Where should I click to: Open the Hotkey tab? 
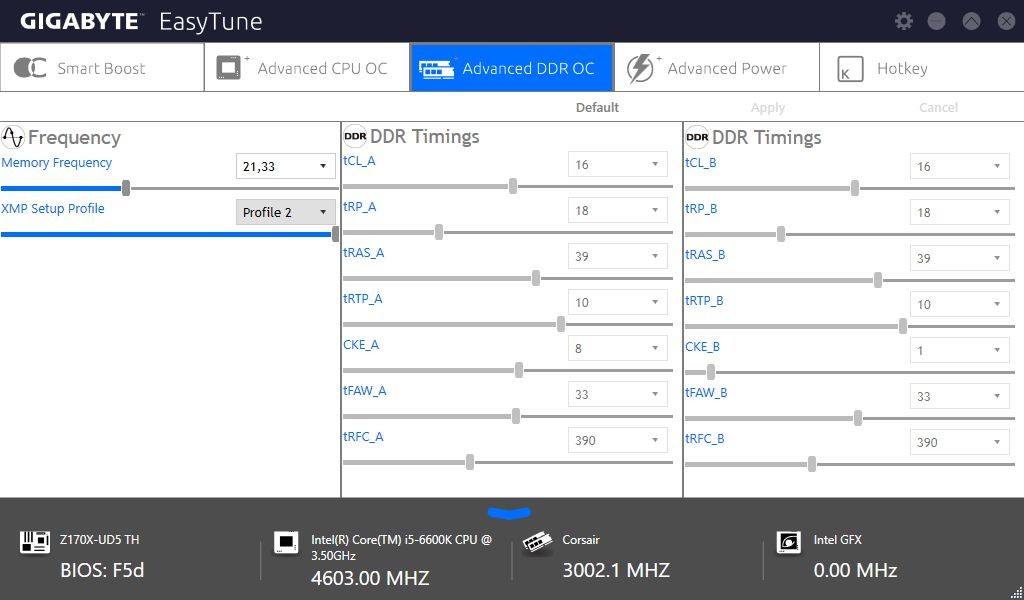tap(921, 68)
